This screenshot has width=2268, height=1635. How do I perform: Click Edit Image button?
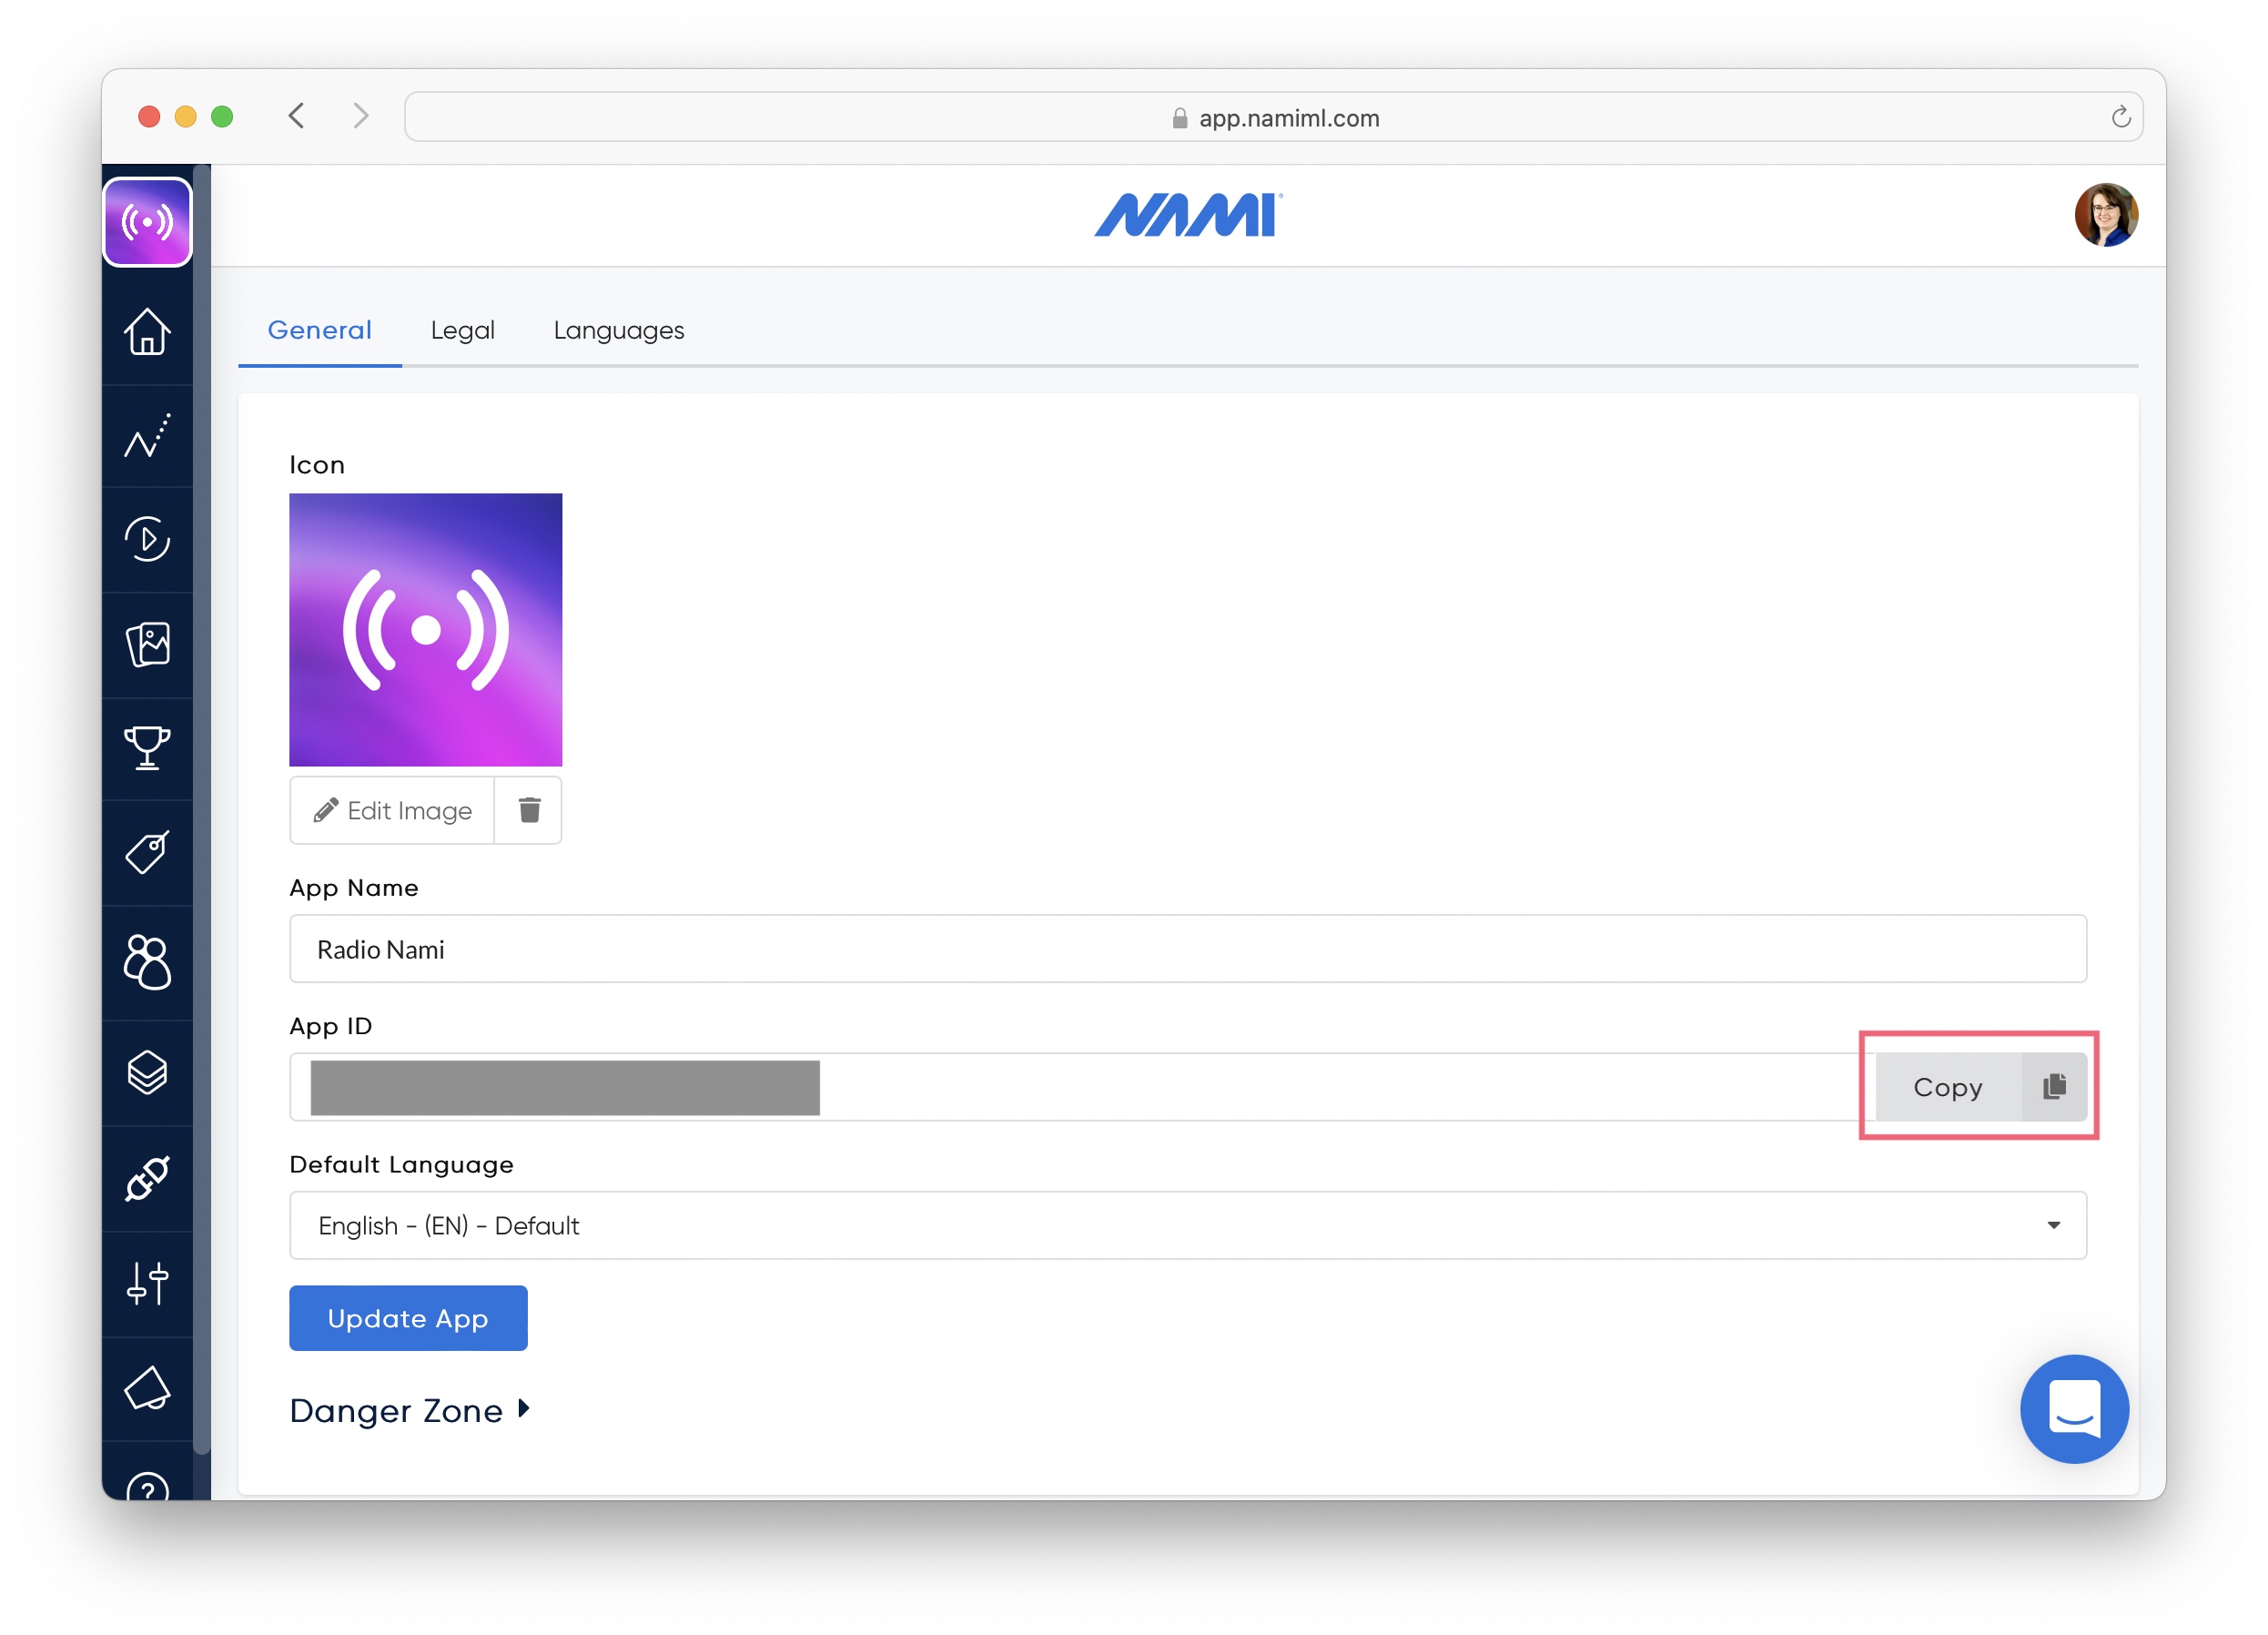(392, 810)
